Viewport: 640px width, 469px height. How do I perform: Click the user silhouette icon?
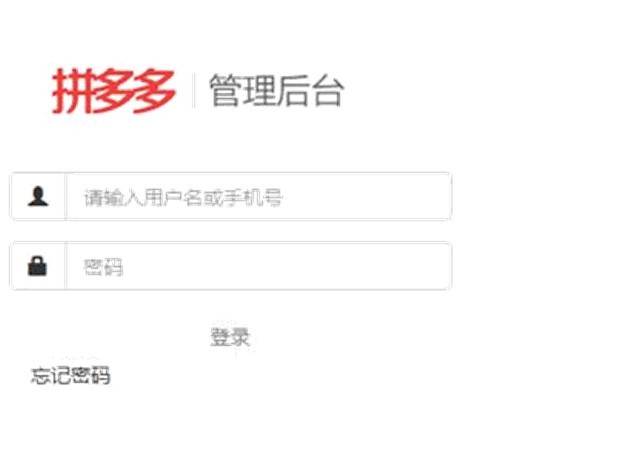(x=38, y=196)
